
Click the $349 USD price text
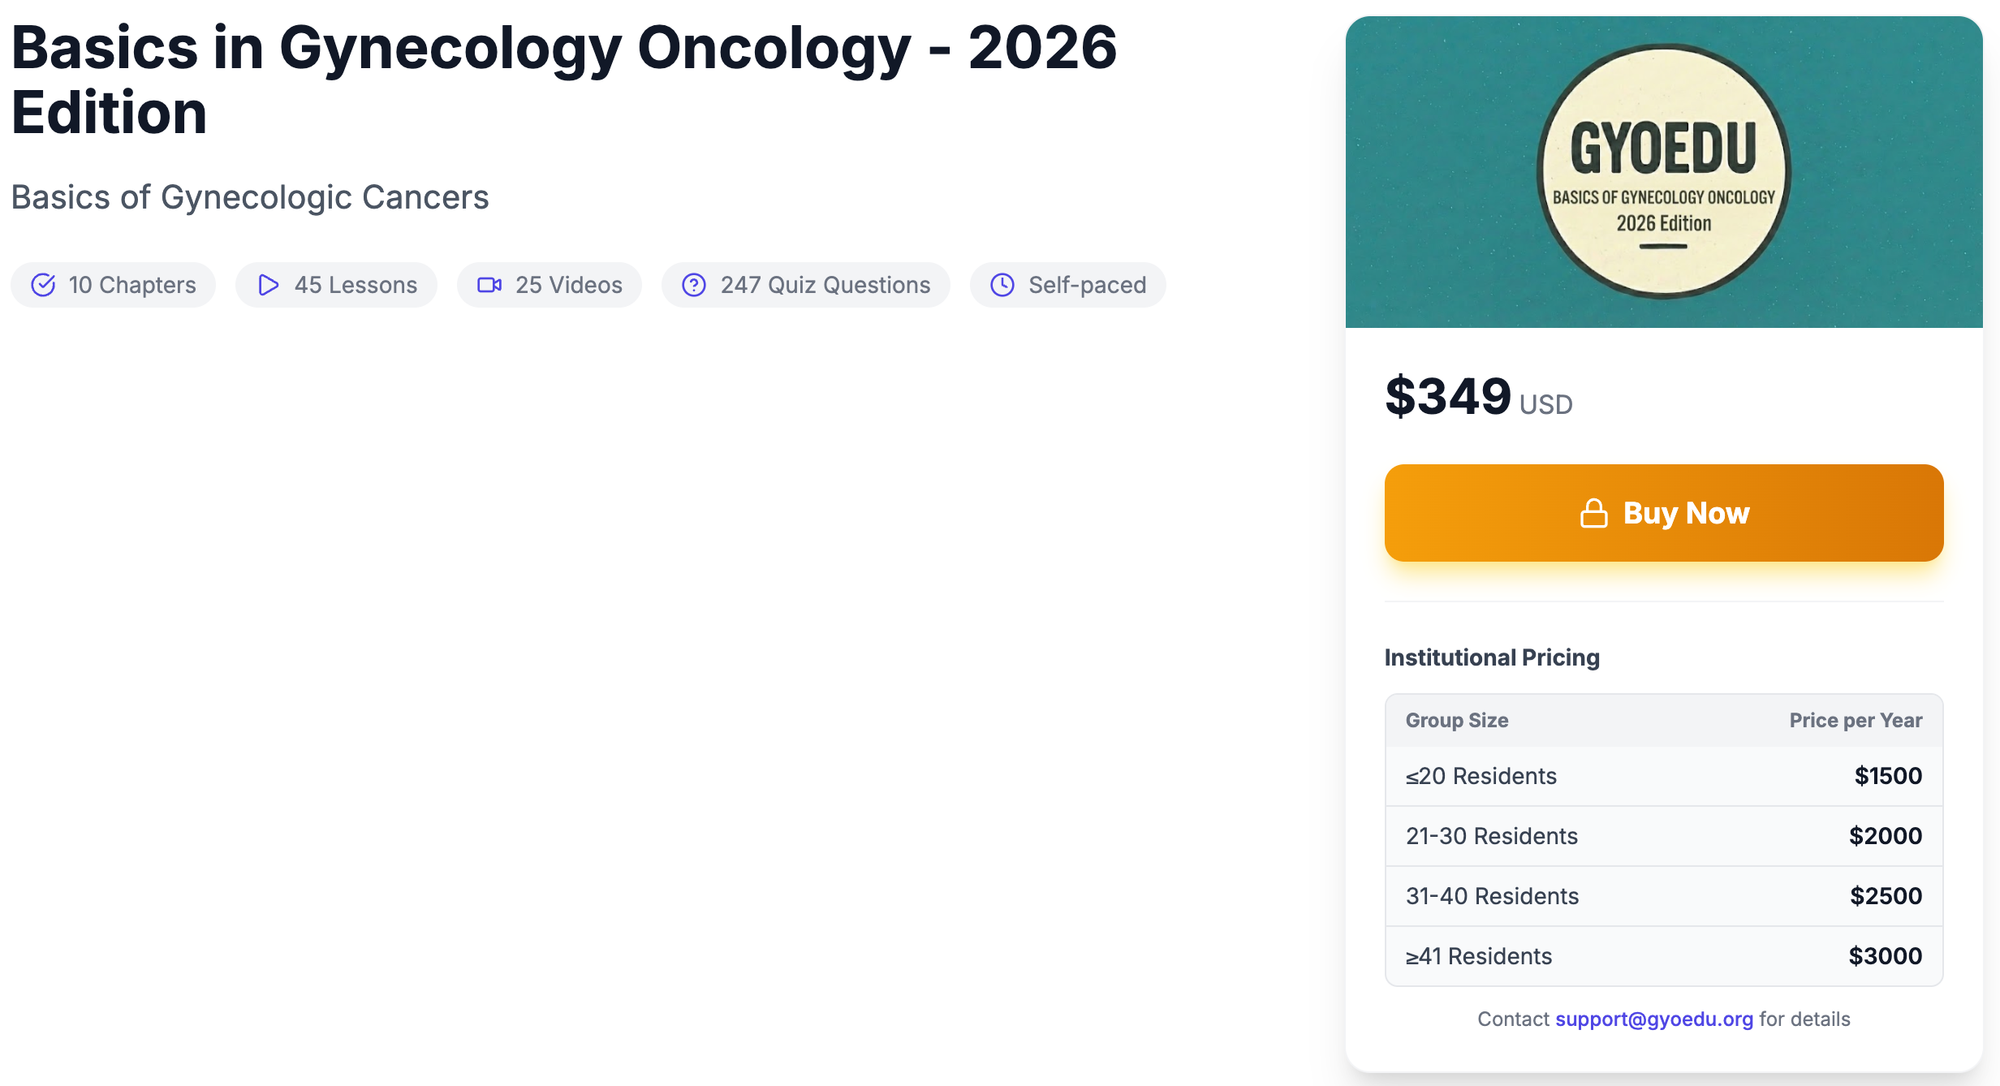[x=1478, y=397]
